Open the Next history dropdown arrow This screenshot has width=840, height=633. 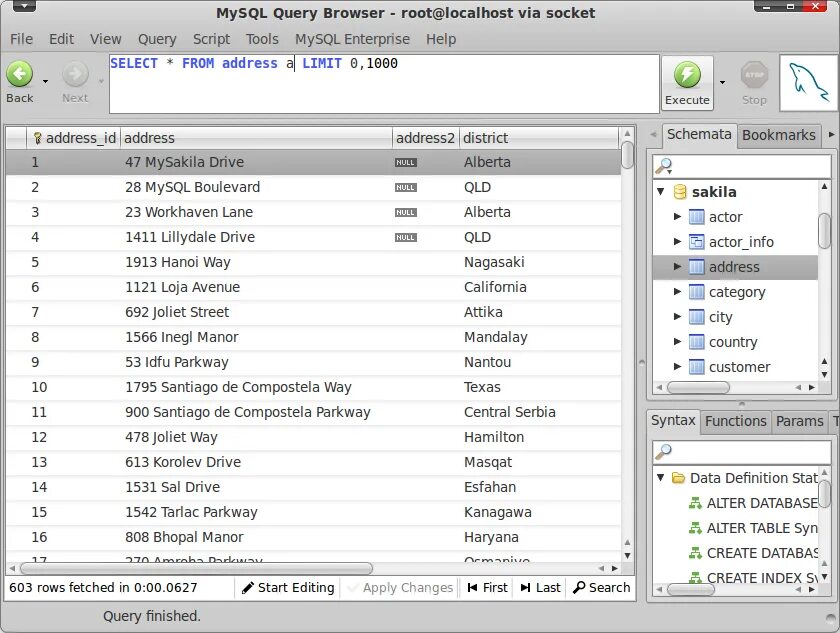101,81
